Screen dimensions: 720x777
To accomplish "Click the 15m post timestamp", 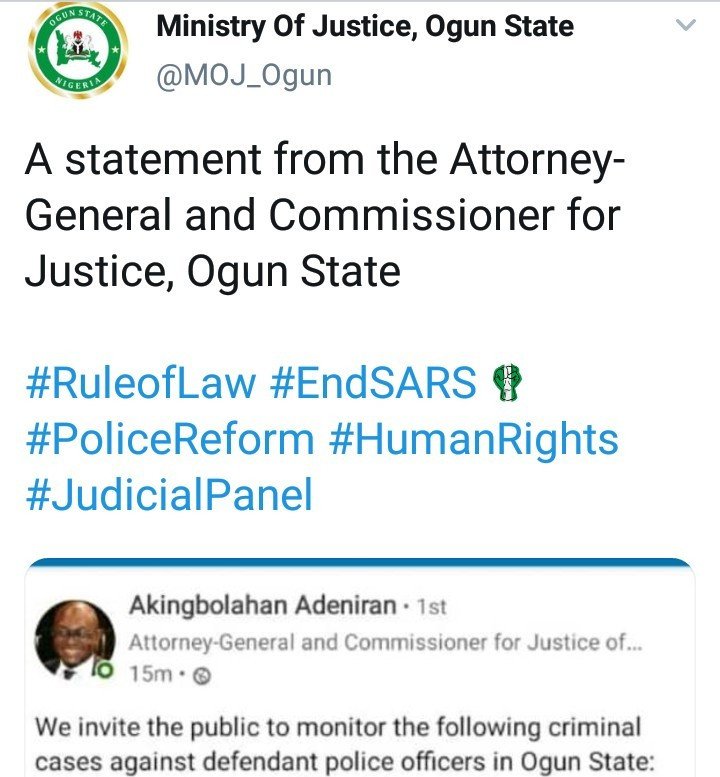I will coord(151,674).
